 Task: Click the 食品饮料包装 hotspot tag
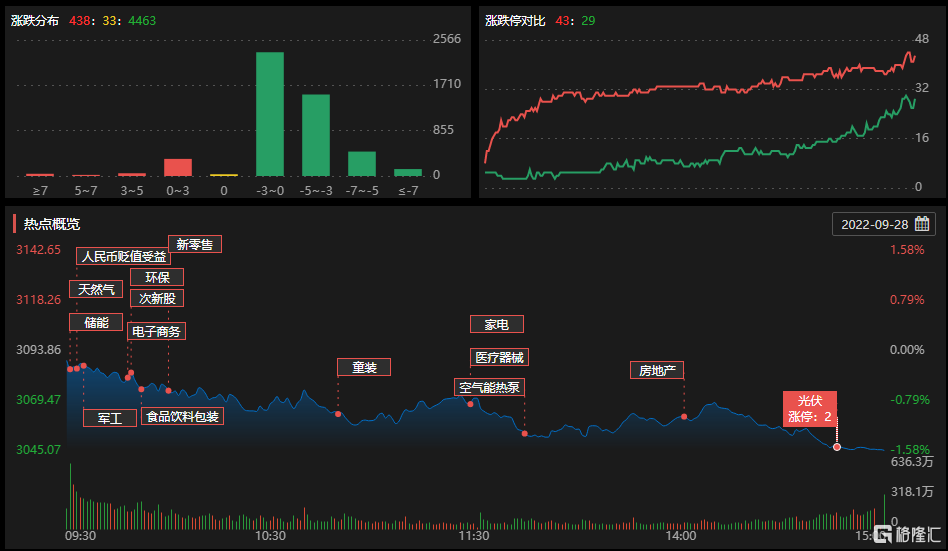[x=181, y=417]
